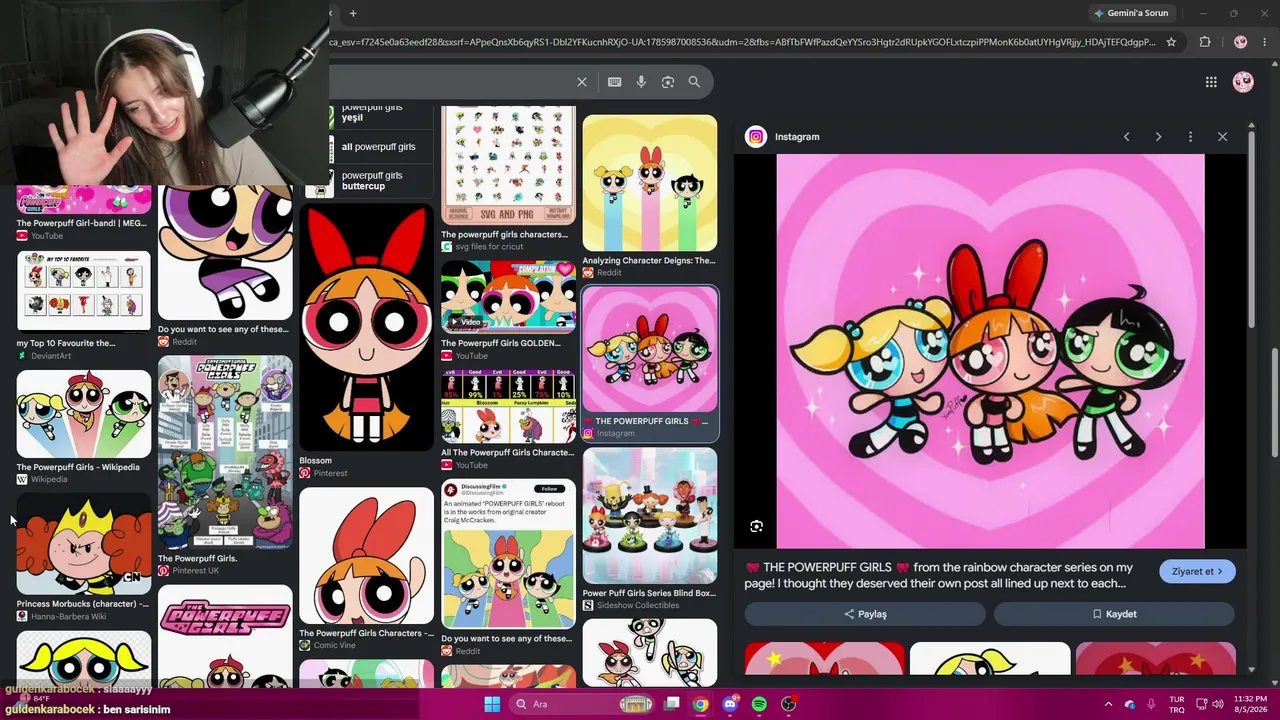Open the purple-eyed girl Reddit thumbnail
The width and height of the screenshot is (1280, 720).
225,252
